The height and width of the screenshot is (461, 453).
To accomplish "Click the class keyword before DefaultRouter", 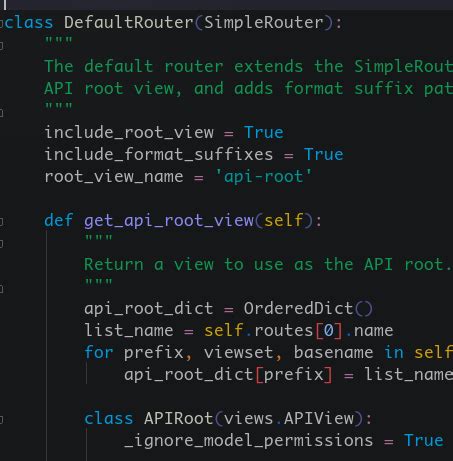I will point(29,23).
